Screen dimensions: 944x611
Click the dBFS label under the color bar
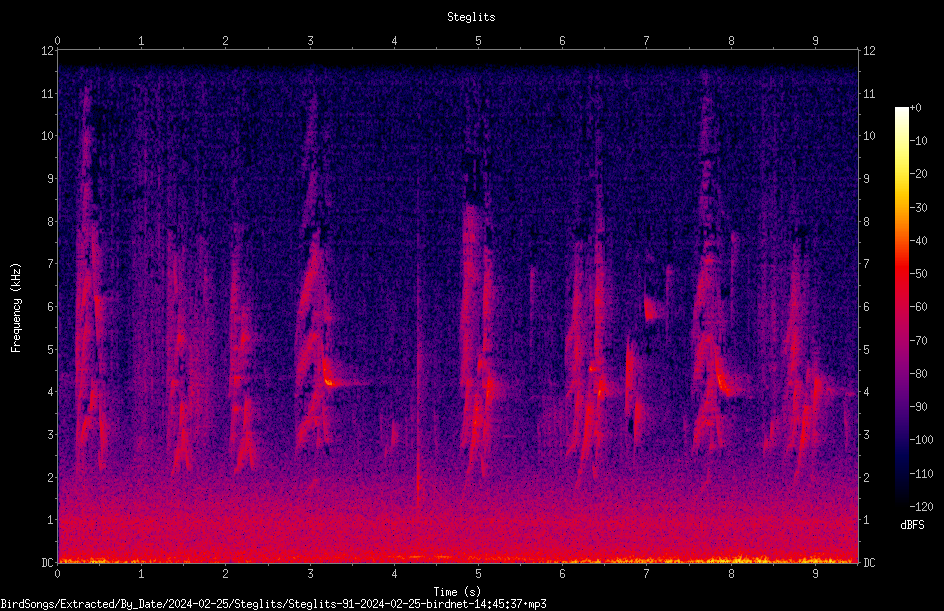(x=912, y=525)
